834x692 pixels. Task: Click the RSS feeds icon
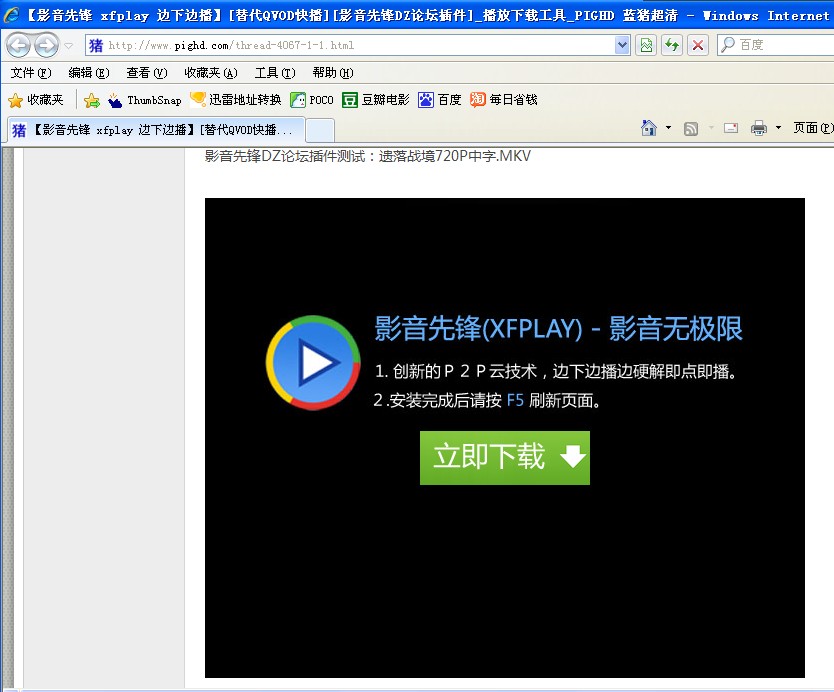tap(691, 128)
